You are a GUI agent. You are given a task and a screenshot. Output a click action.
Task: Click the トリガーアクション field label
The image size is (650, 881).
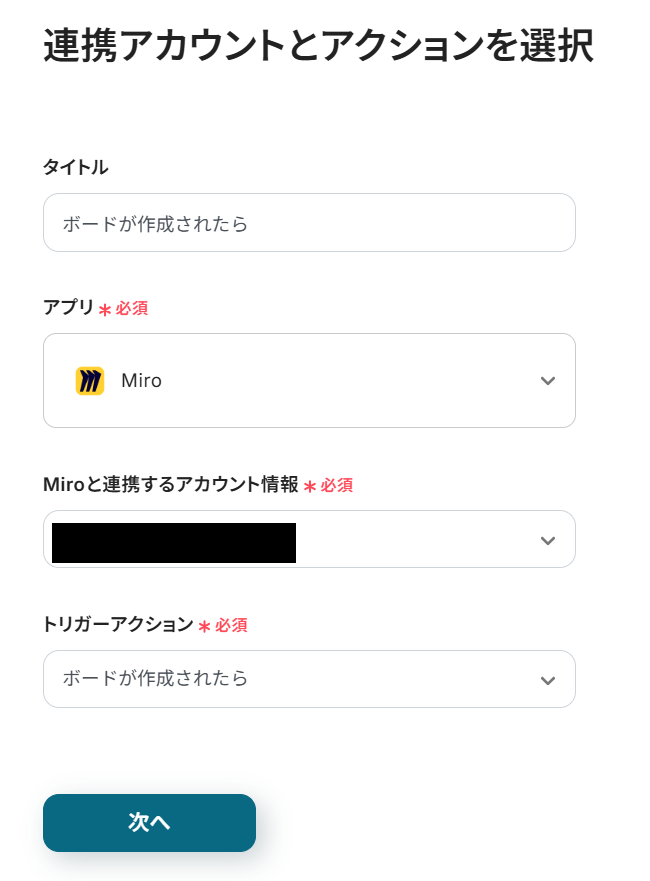pyautogui.click(x=117, y=625)
